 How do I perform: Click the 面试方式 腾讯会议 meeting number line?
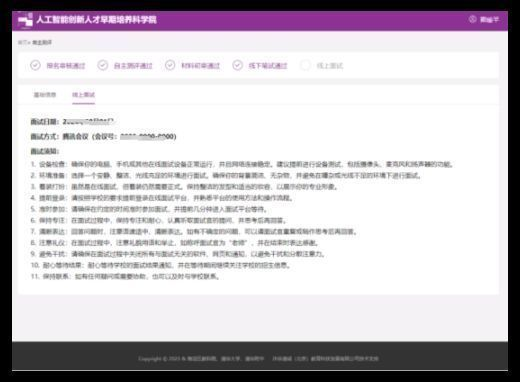point(103,136)
